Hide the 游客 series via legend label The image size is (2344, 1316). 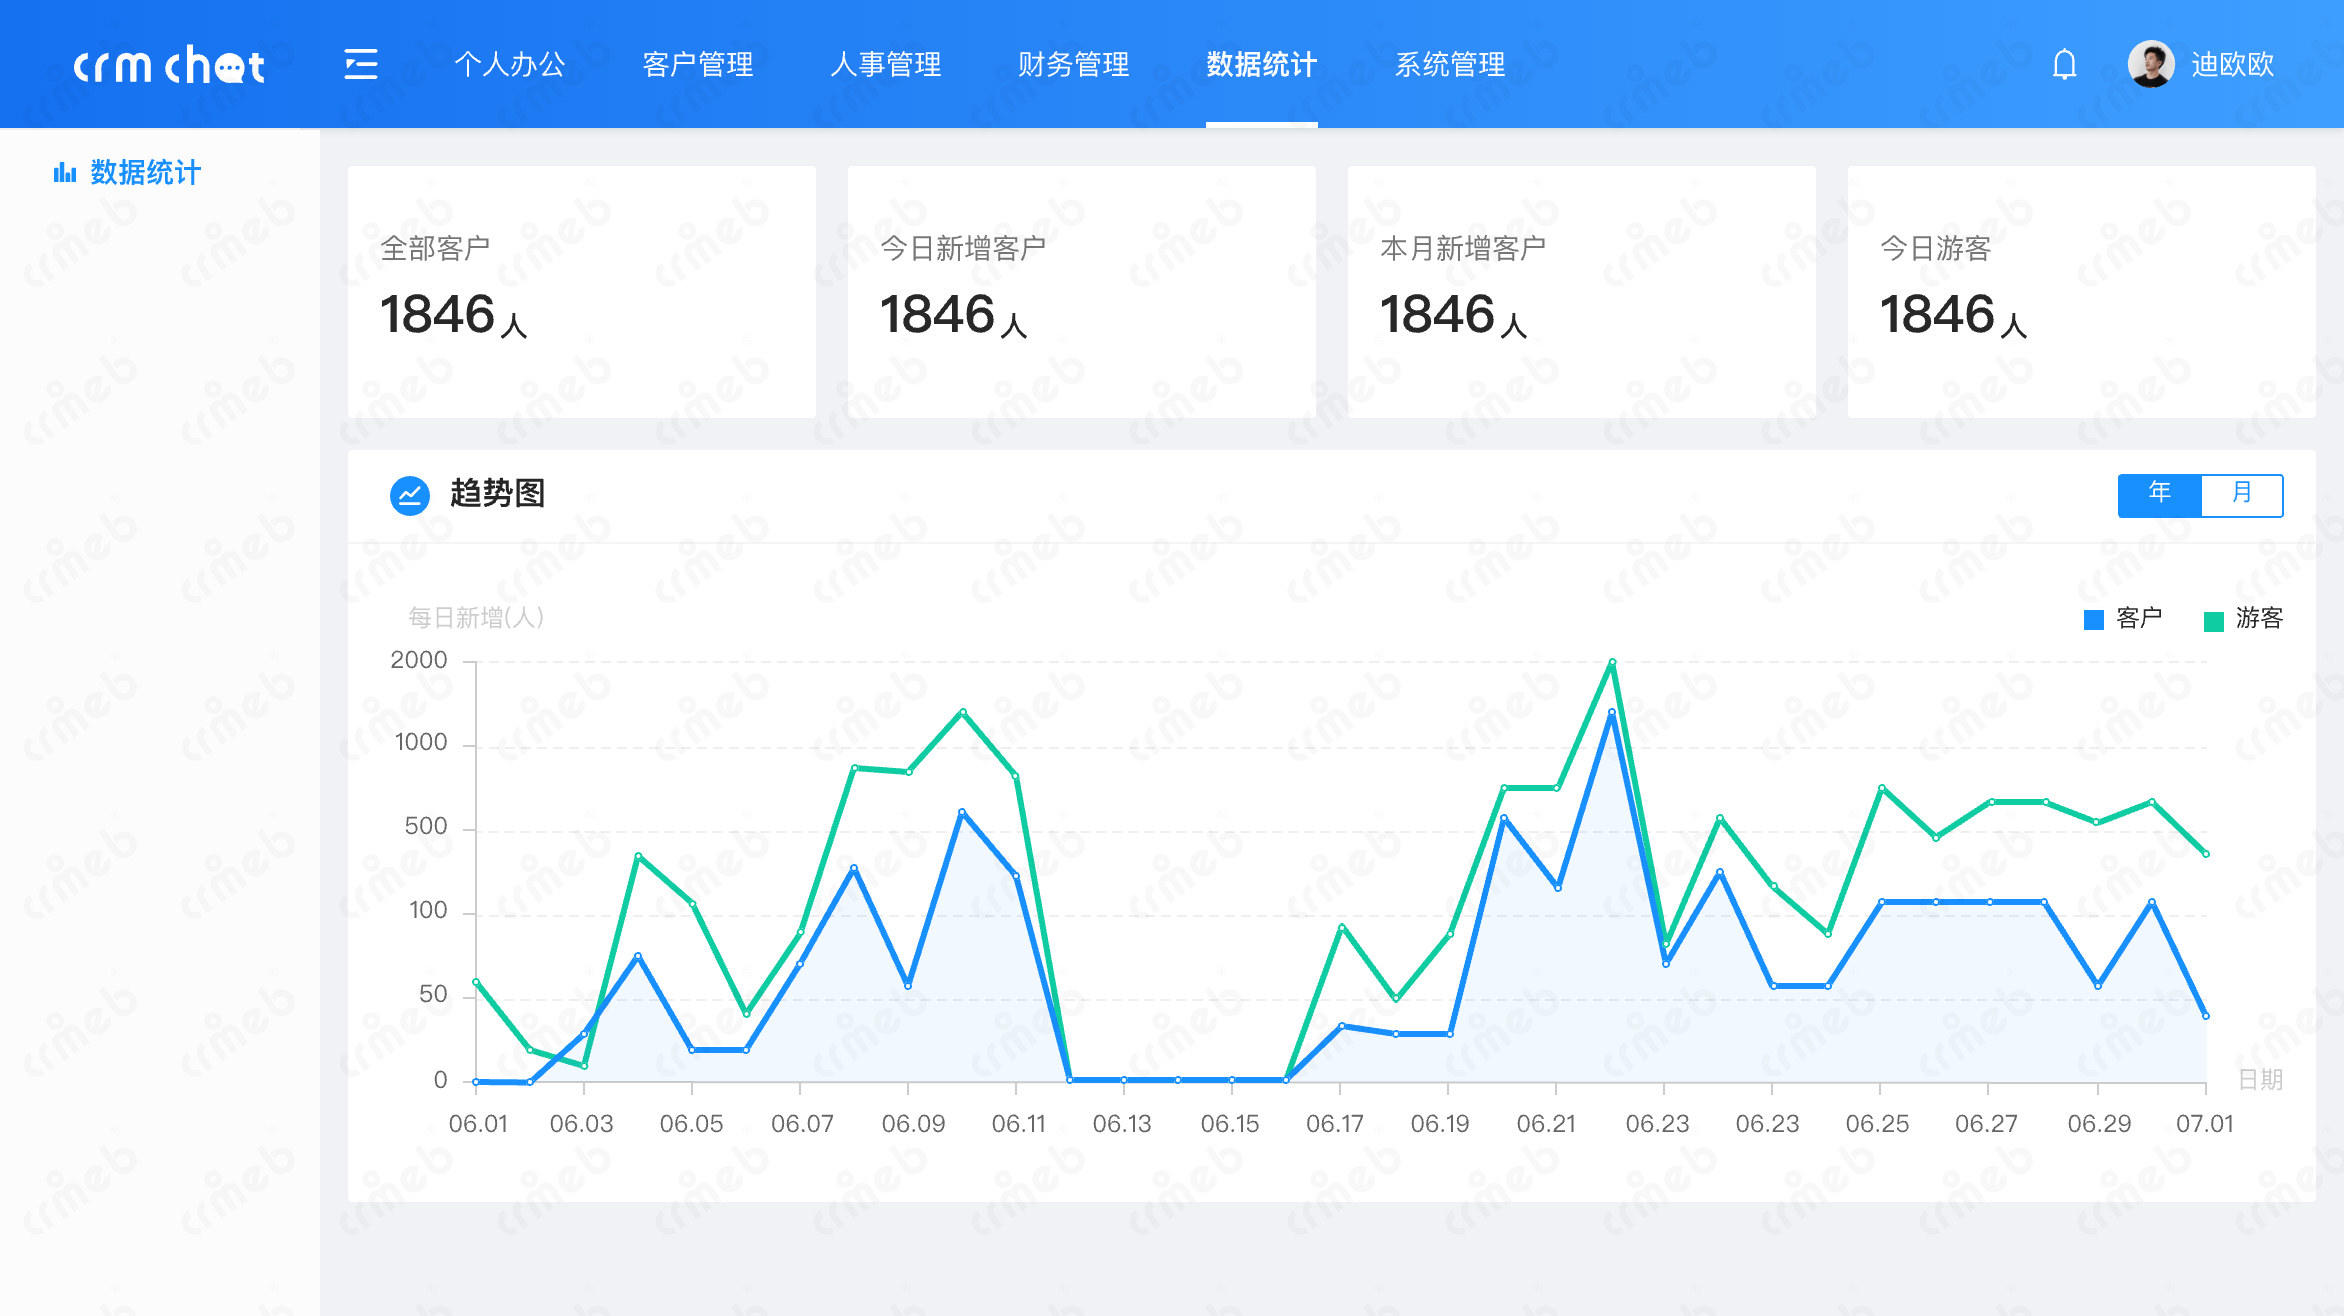pos(2259,618)
